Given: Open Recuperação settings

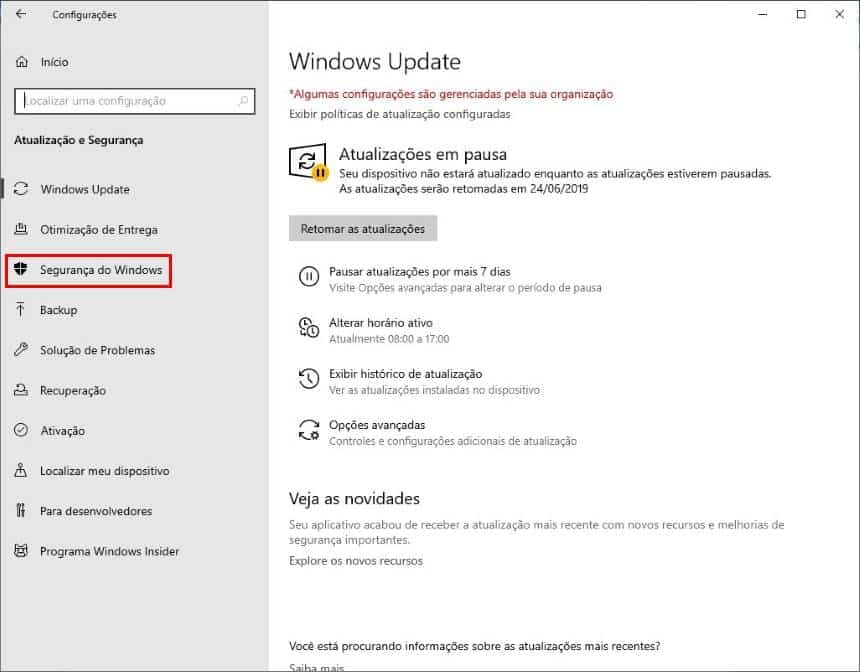Looking at the screenshot, I should click(73, 391).
